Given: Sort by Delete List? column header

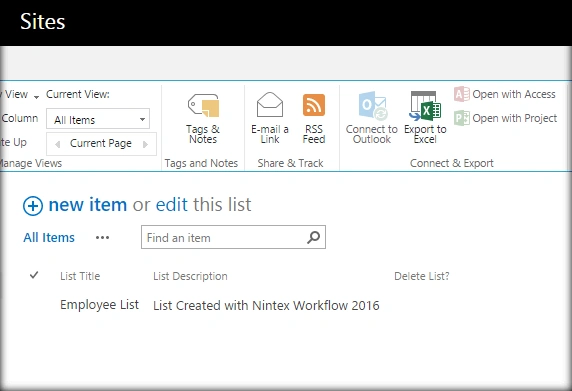Looking at the screenshot, I should pyautogui.click(x=422, y=276).
